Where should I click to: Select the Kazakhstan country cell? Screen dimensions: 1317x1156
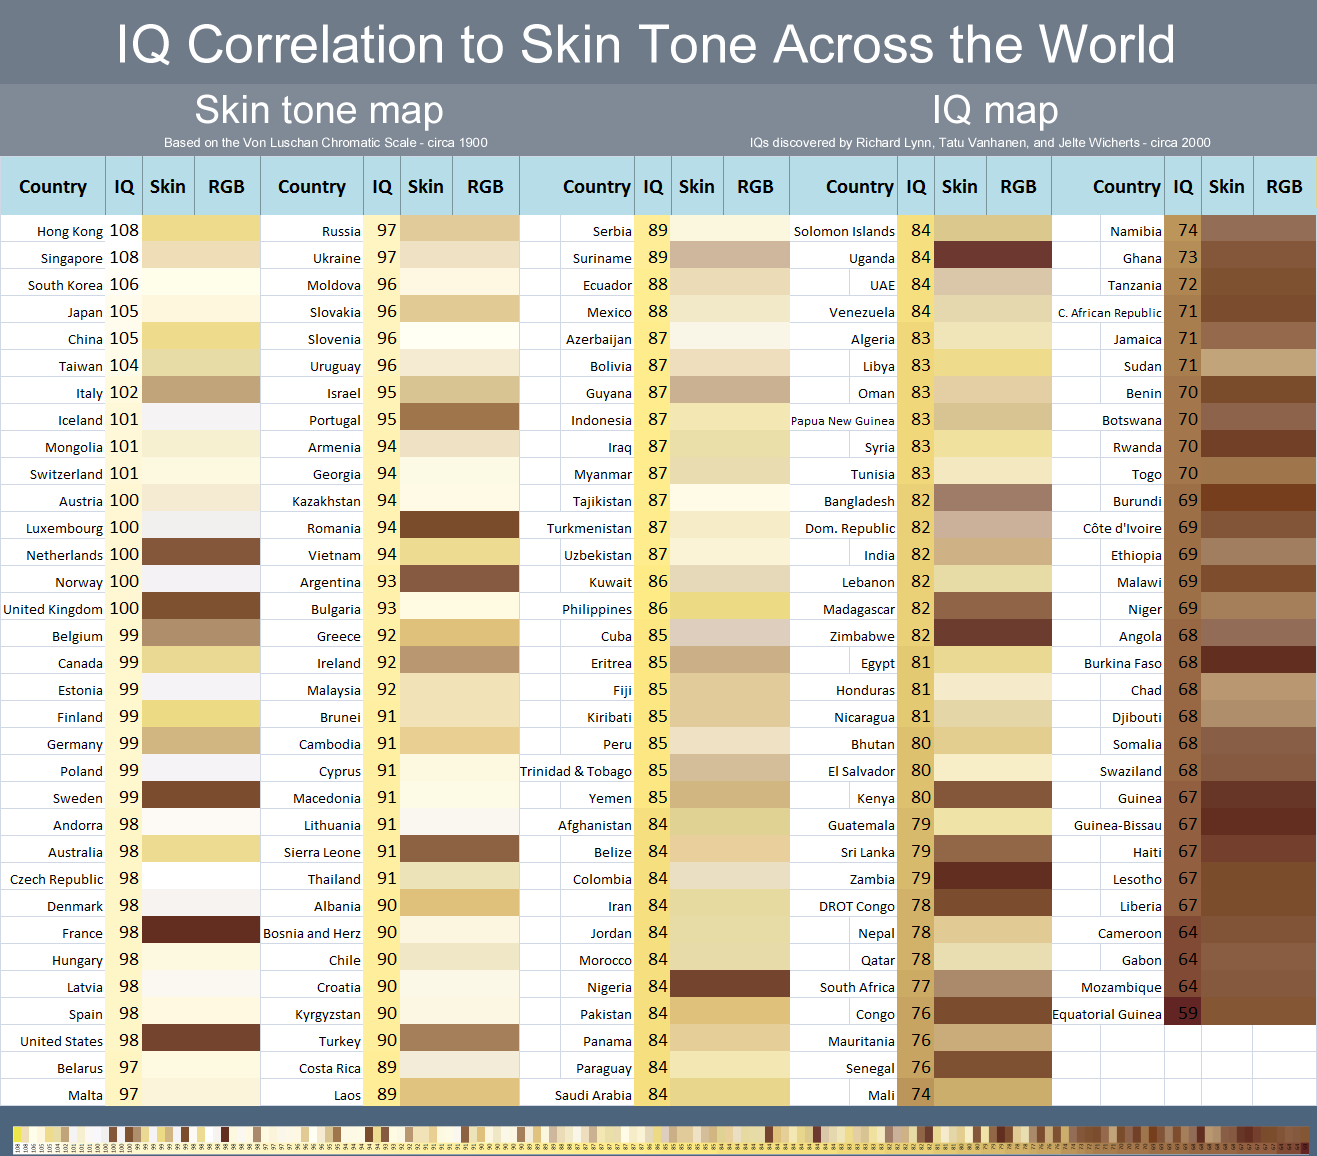click(312, 501)
